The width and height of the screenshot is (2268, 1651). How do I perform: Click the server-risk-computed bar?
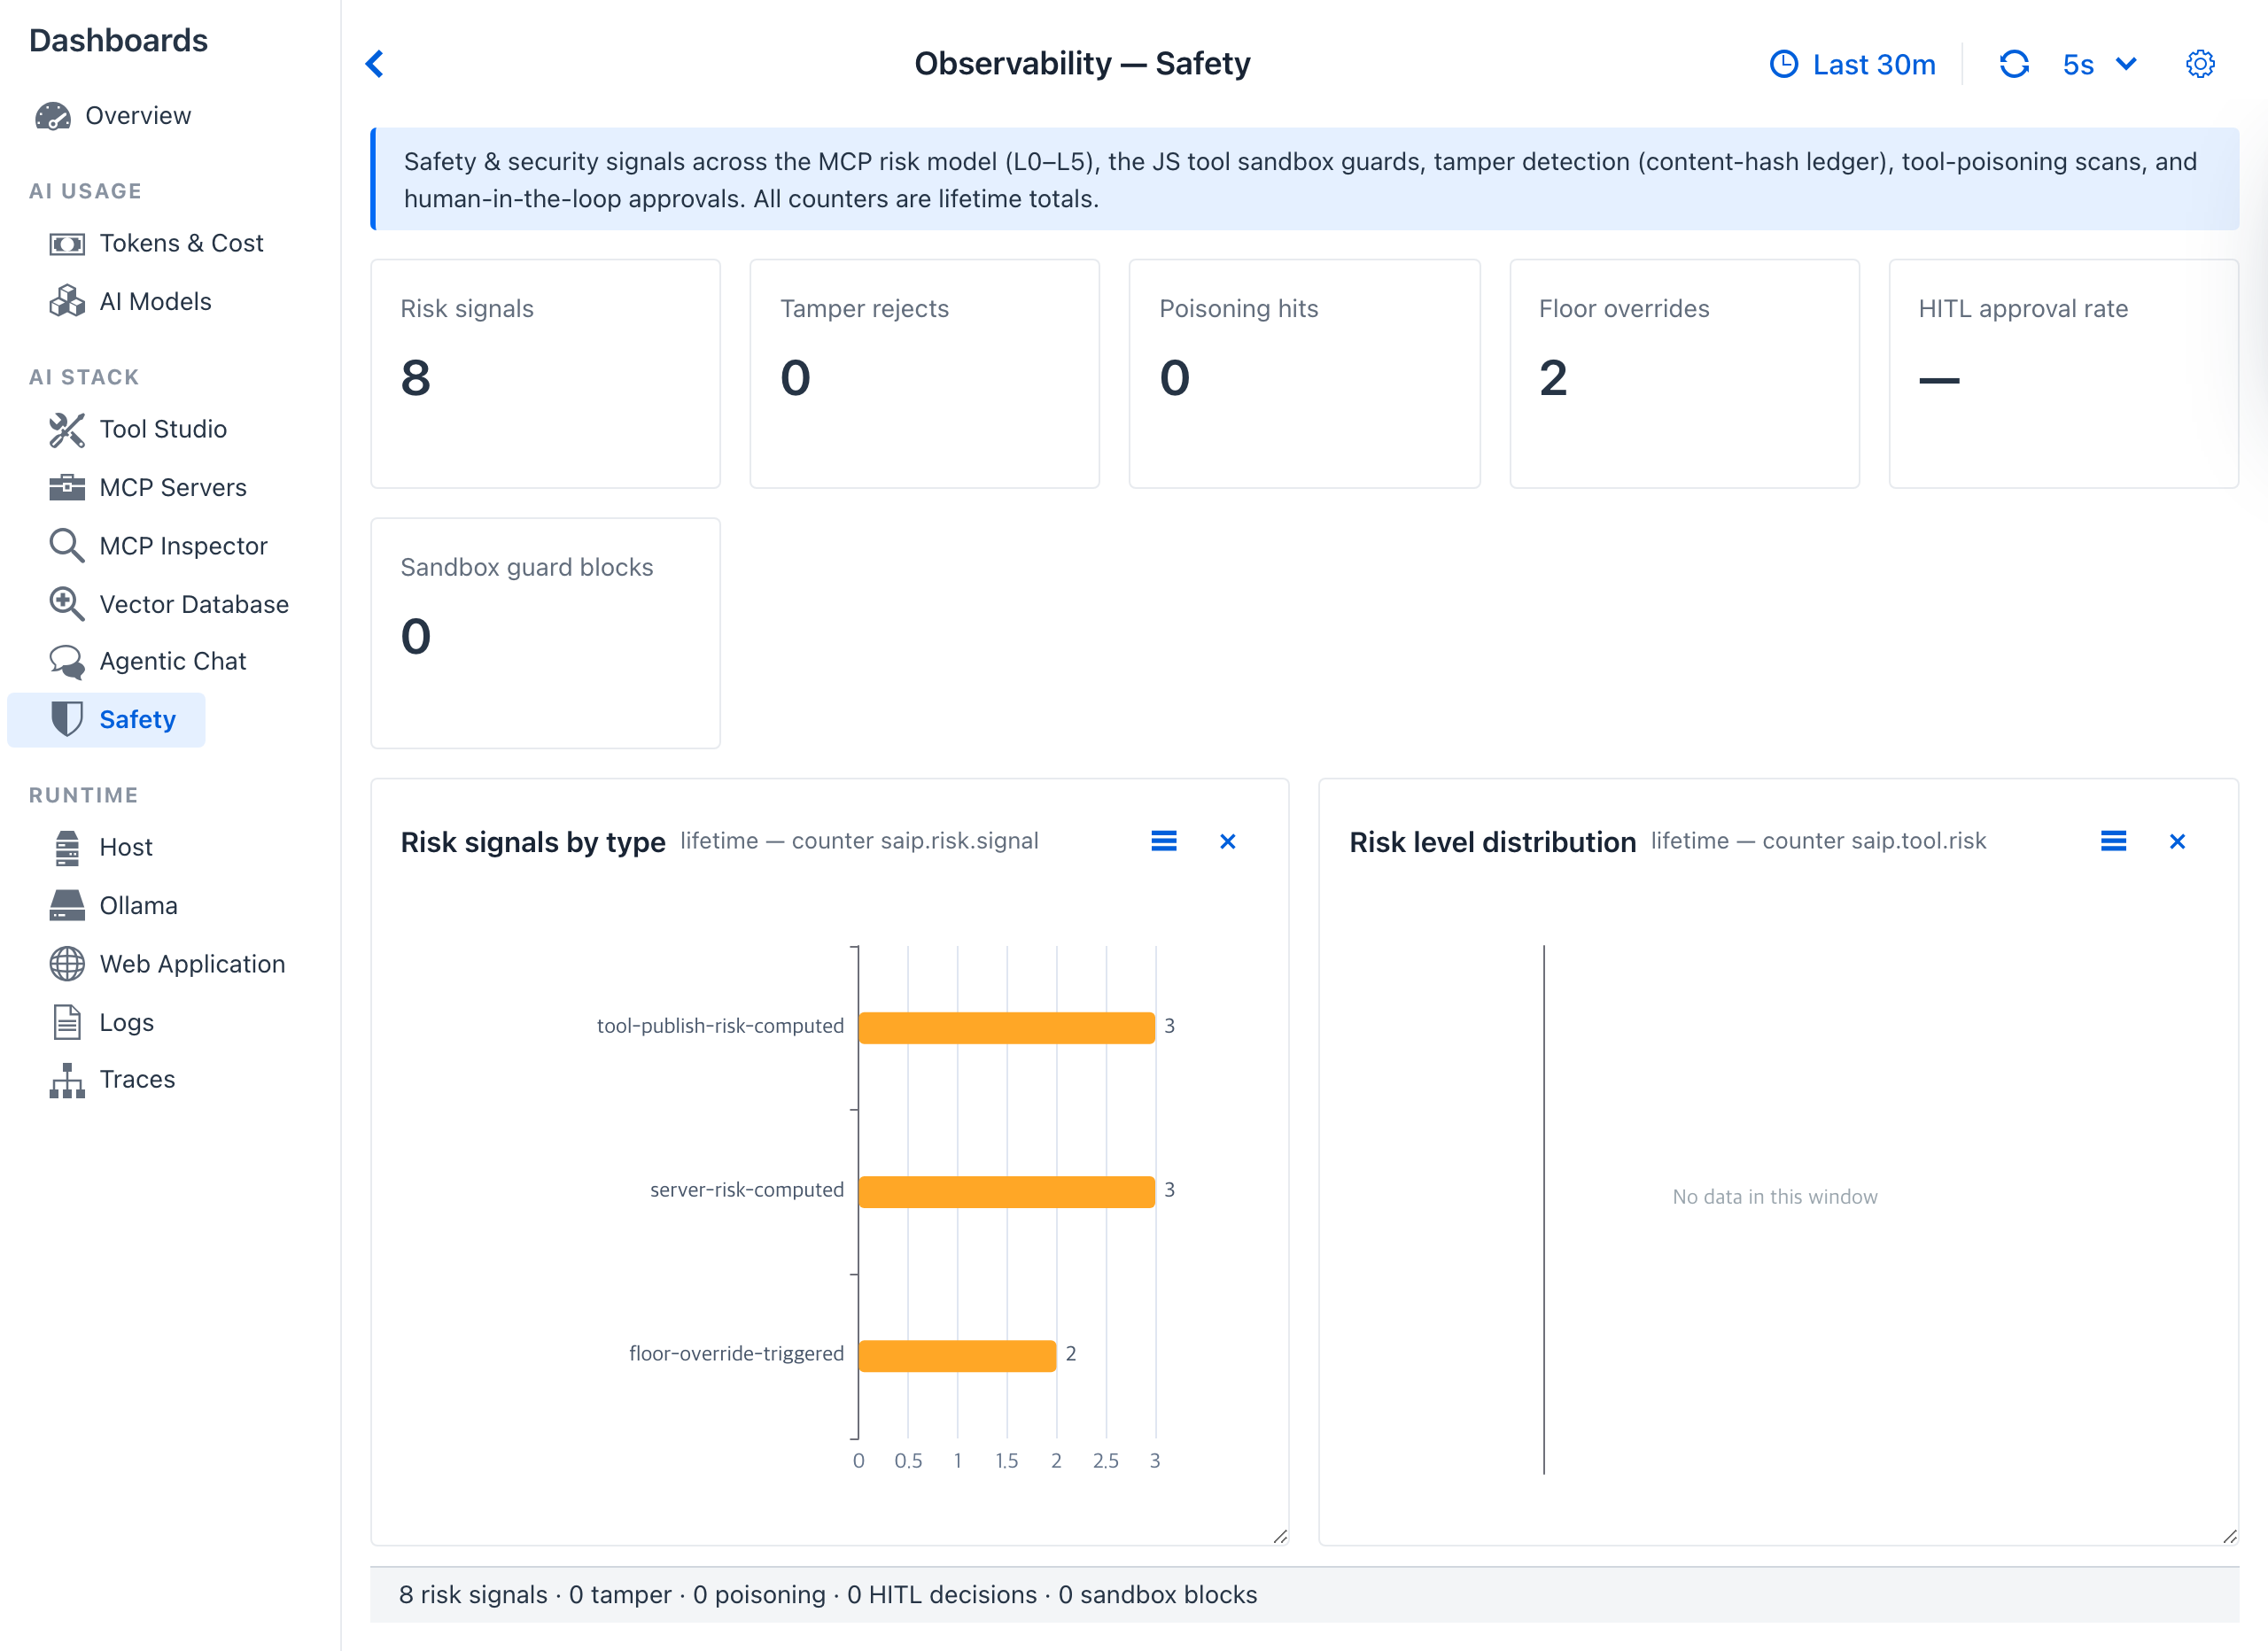click(x=1007, y=1191)
